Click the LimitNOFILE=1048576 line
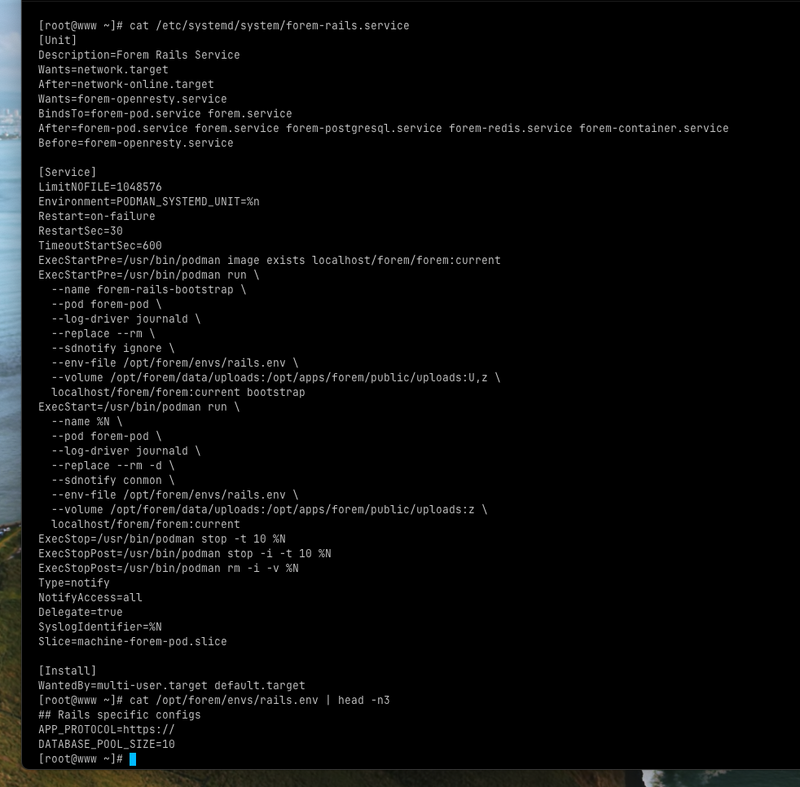This screenshot has height=787, width=800. pos(100,187)
